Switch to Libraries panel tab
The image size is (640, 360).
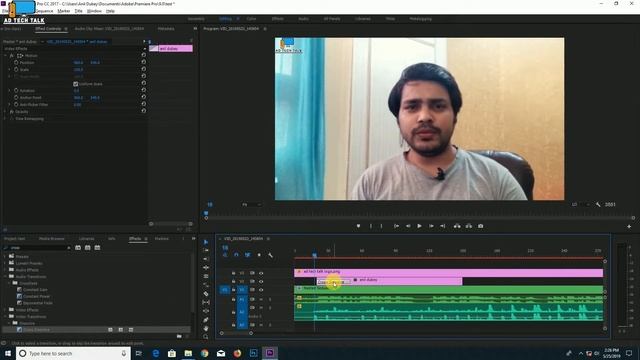click(x=86, y=239)
